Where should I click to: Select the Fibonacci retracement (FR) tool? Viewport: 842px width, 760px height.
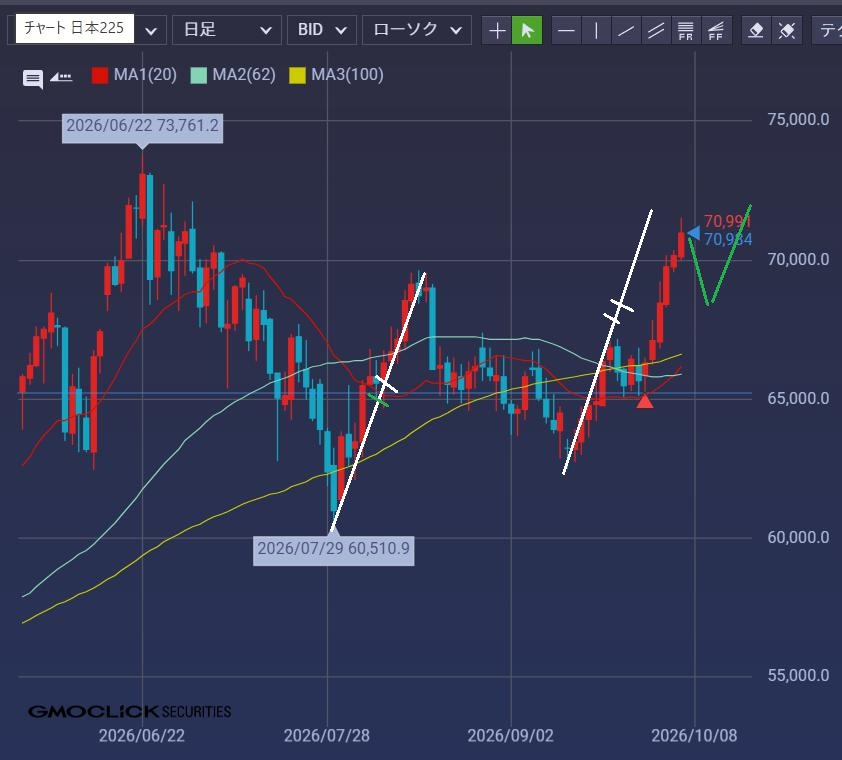click(x=685, y=30)
